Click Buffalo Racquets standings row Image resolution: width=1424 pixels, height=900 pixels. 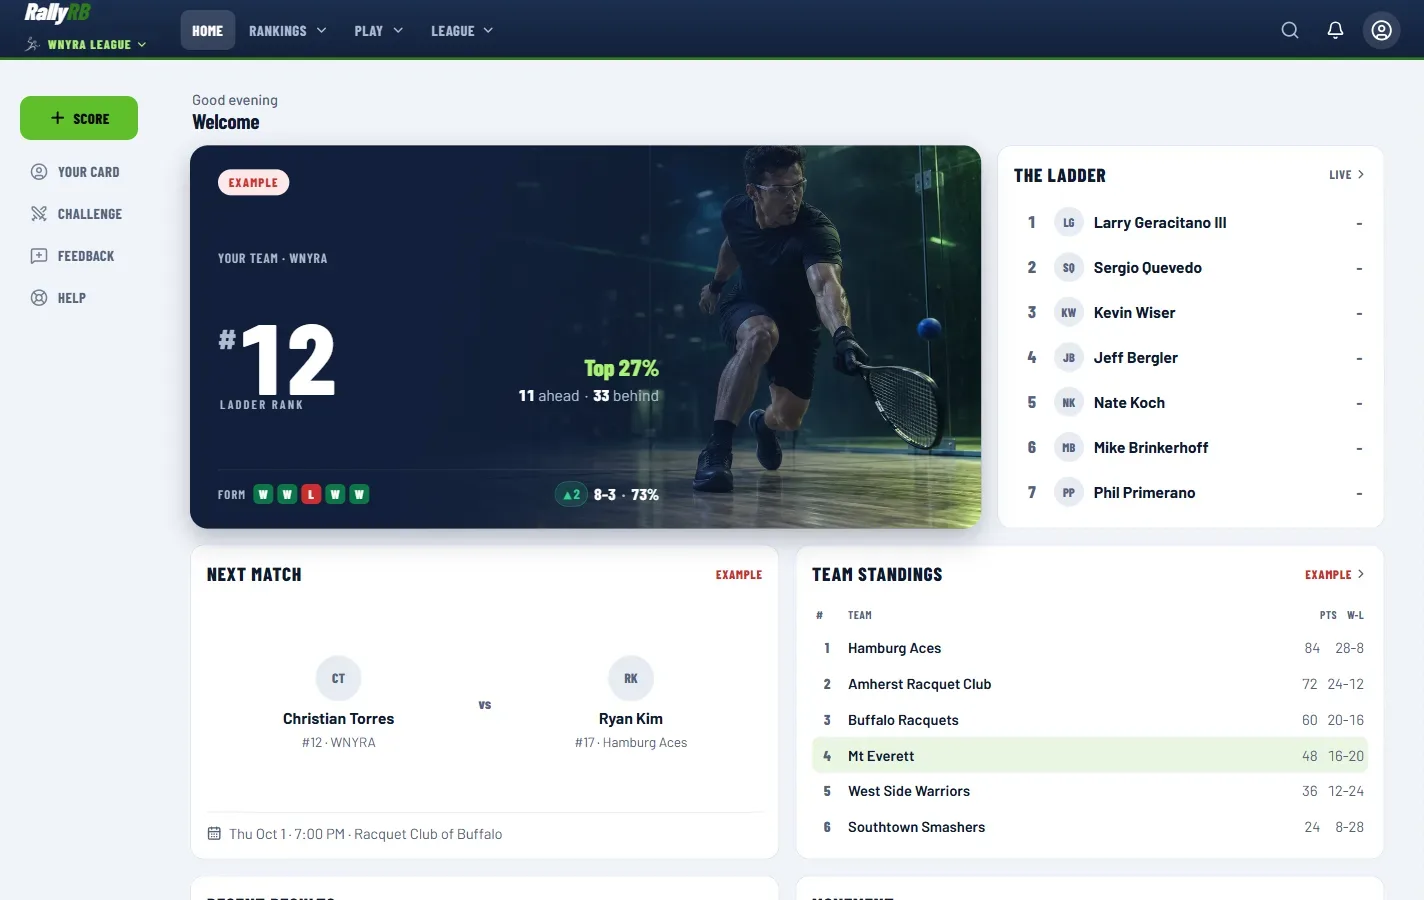coord(1090,721)
